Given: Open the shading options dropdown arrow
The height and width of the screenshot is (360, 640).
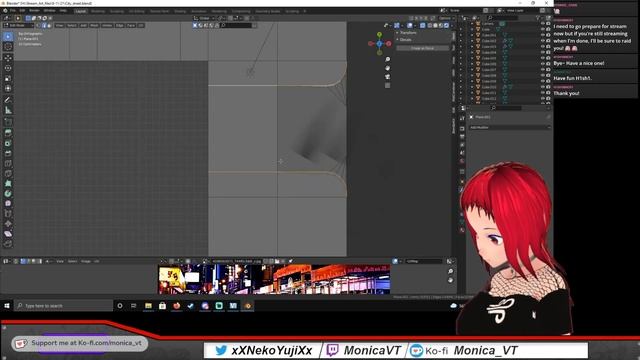Looking at the screenshot, I should tap(451, 25).
